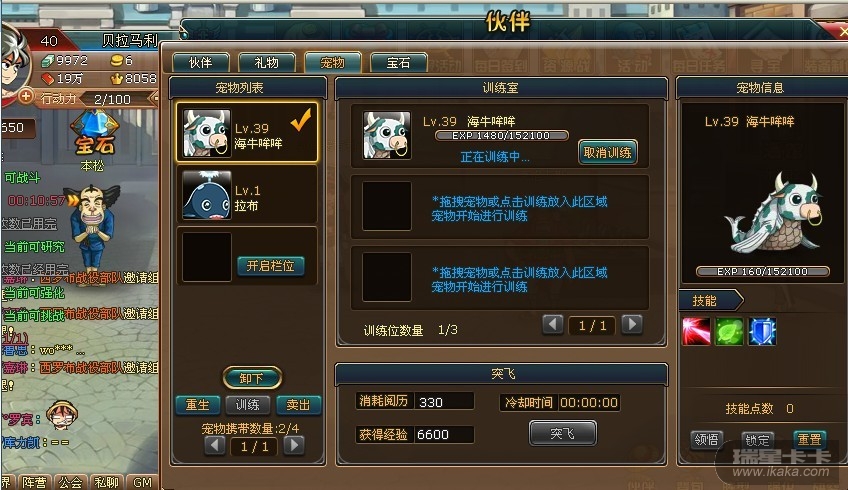Select Lv.1 拉布 whale pet in list
This screenshot has width=848, height=490.
(x=247, y=195)
